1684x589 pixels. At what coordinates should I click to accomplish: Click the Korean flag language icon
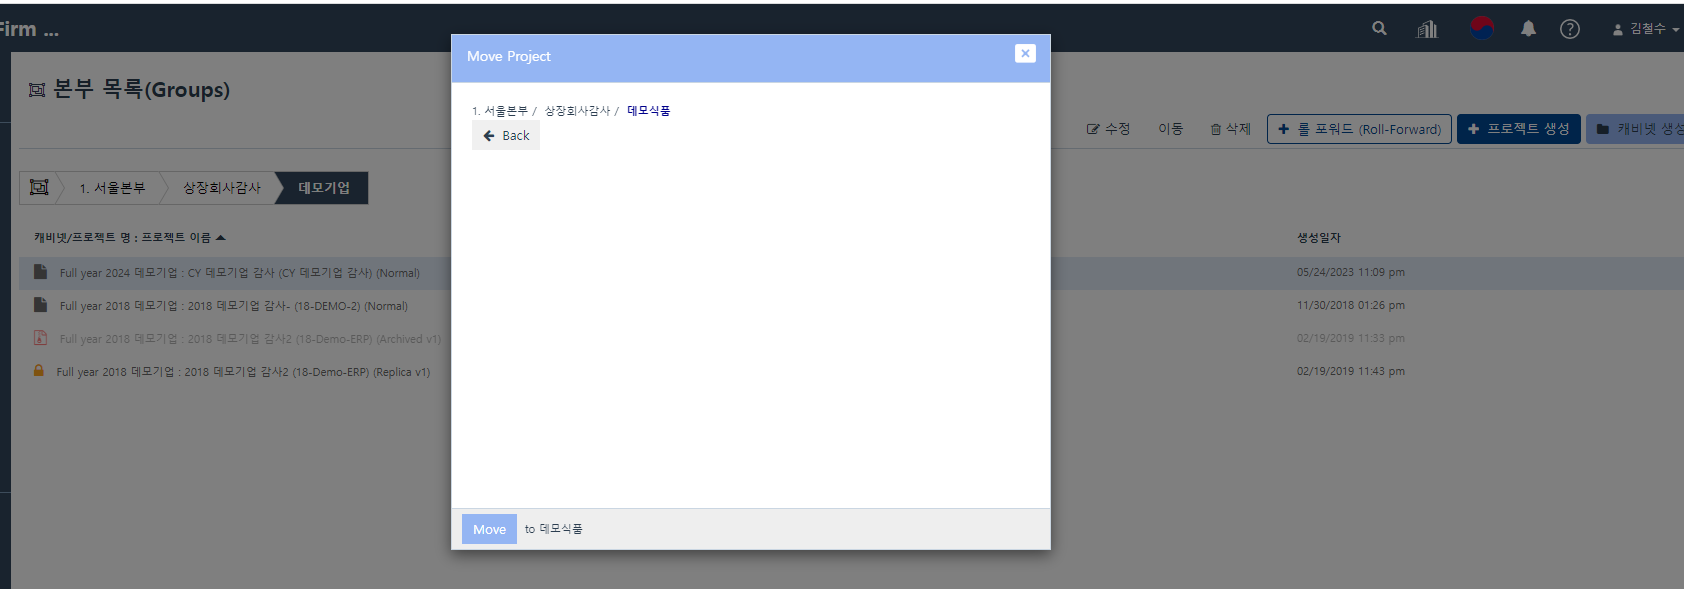[1481, 28]
